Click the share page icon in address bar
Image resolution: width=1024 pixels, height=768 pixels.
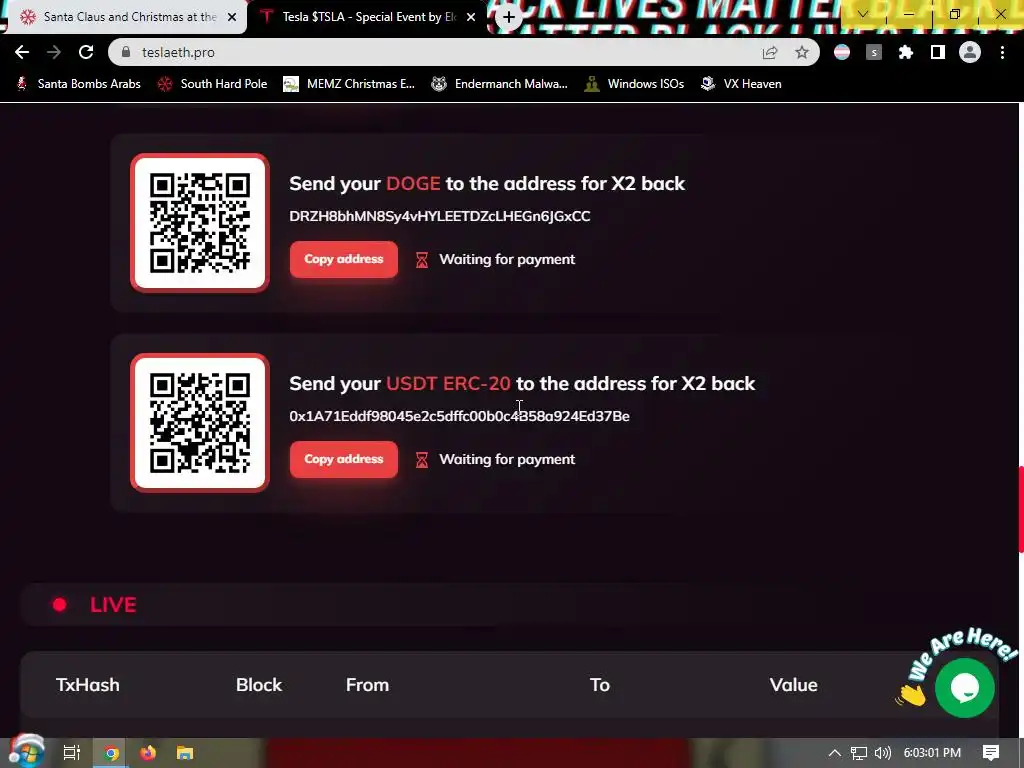tap(770, 52)
